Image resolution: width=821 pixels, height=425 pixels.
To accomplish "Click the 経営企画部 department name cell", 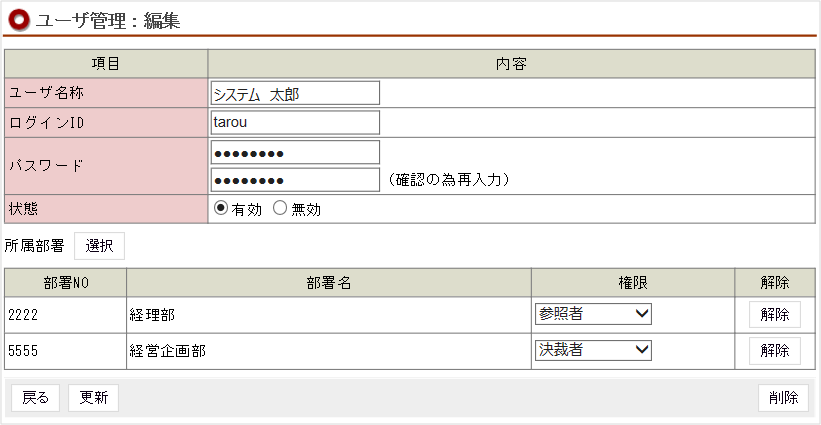I will pos(328,350).
